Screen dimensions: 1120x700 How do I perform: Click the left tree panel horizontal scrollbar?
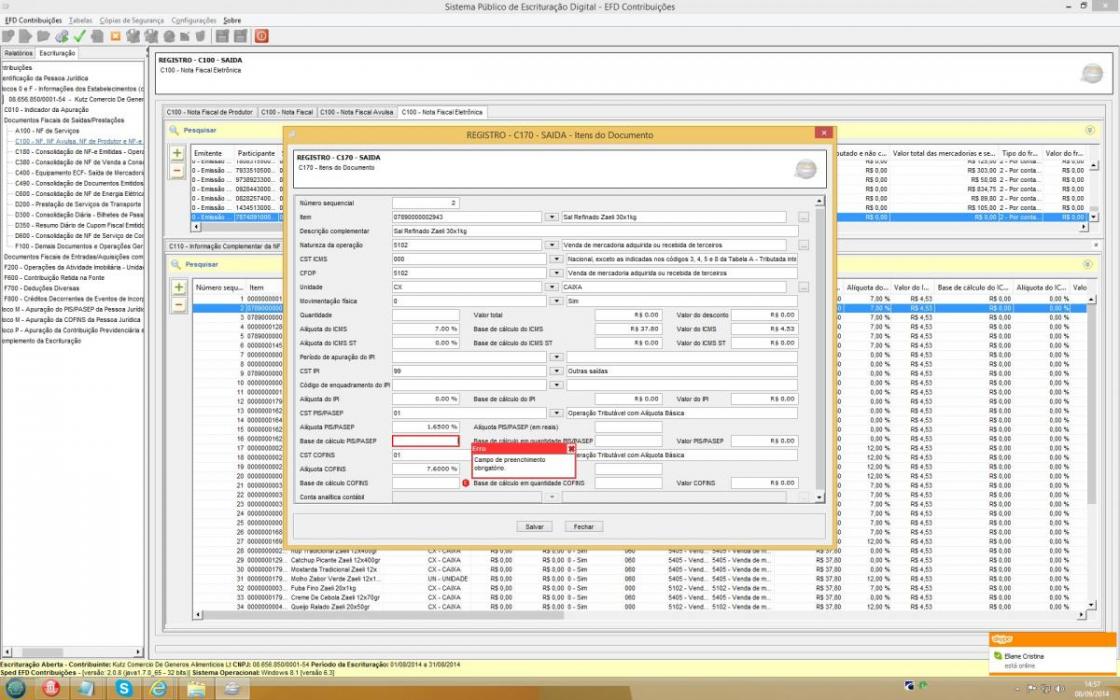tap(73, 652)
